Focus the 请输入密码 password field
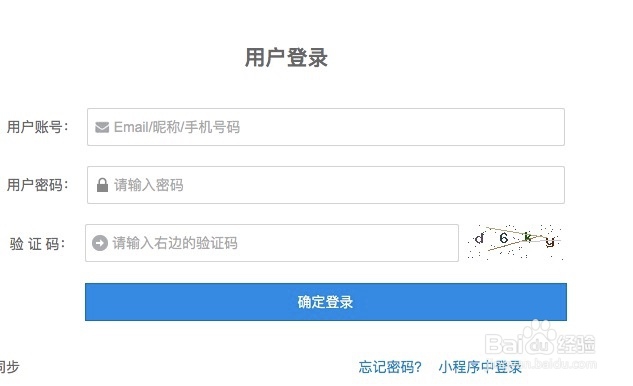This screenshot has width=633, height=386. click(326, 185)
